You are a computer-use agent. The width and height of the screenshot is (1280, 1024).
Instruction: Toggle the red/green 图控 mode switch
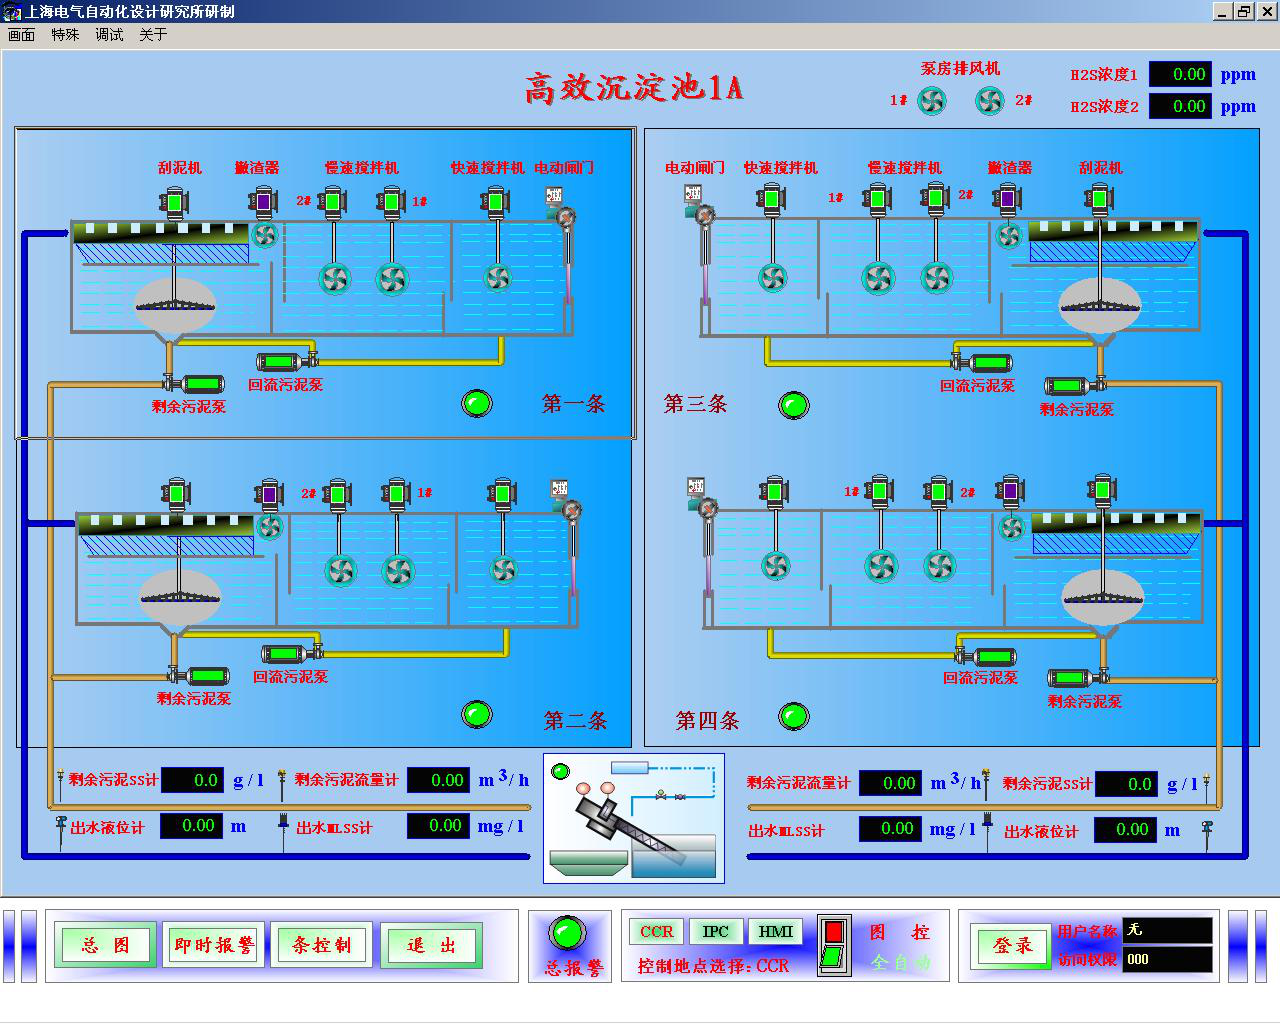833,944
